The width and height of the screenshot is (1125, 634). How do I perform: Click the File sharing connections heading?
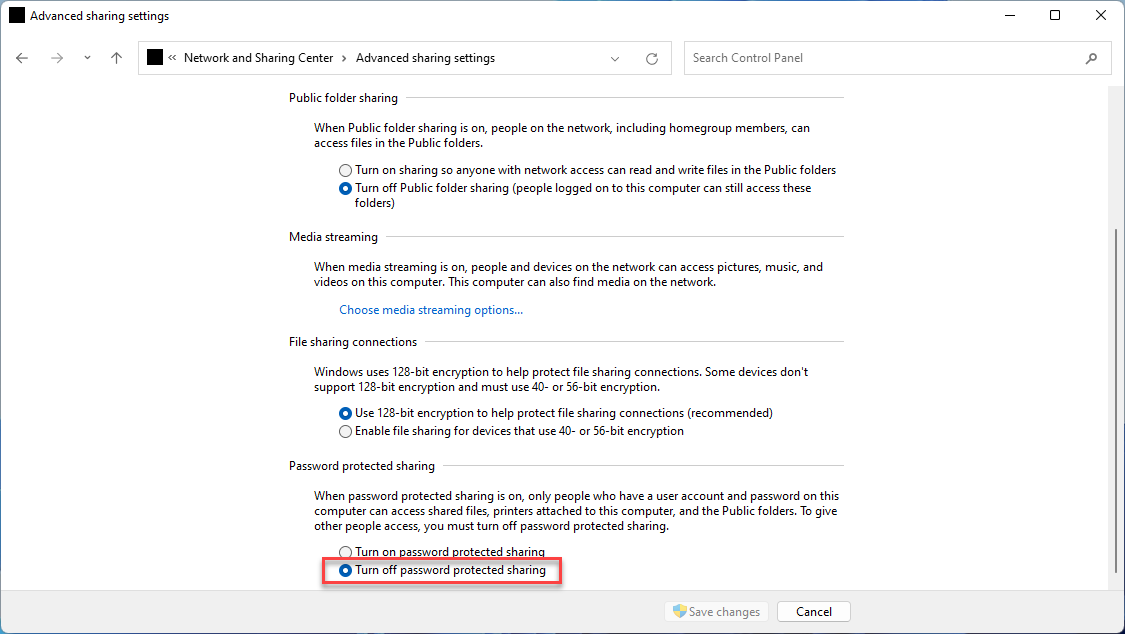coord(352,342)
